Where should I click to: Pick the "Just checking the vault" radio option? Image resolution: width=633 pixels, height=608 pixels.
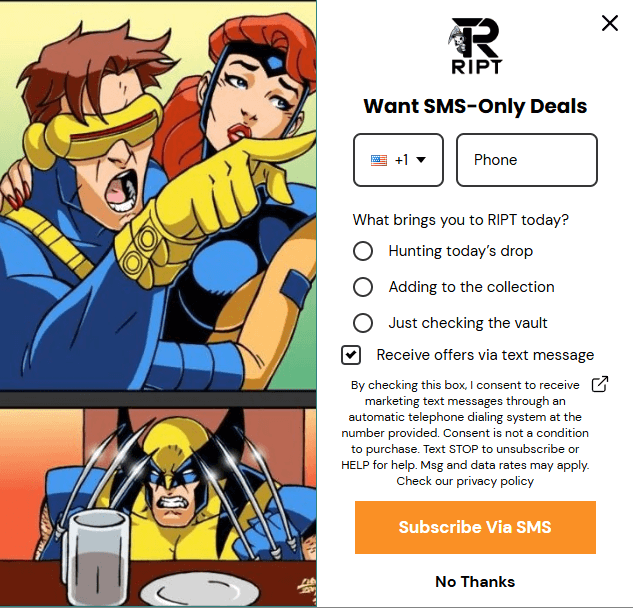[363, 323]
